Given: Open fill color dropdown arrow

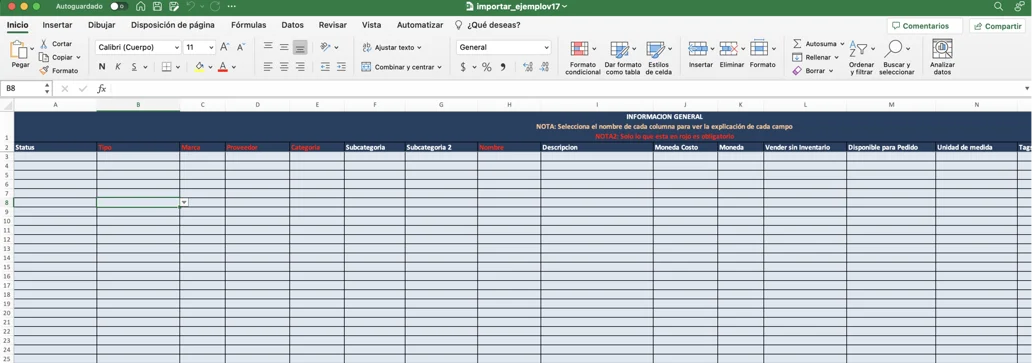Looking at the screenshot, I should [210, 67].
